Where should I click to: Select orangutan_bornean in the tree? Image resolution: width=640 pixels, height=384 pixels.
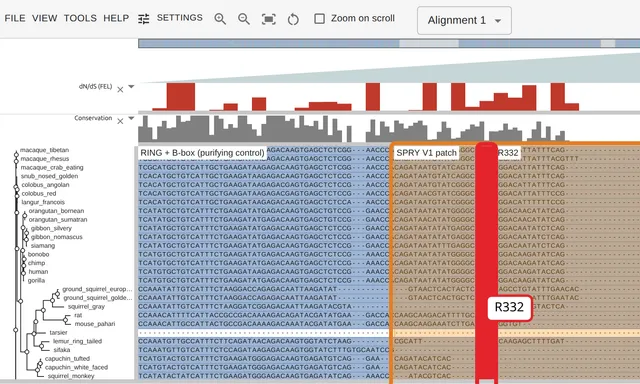[56, 211]
